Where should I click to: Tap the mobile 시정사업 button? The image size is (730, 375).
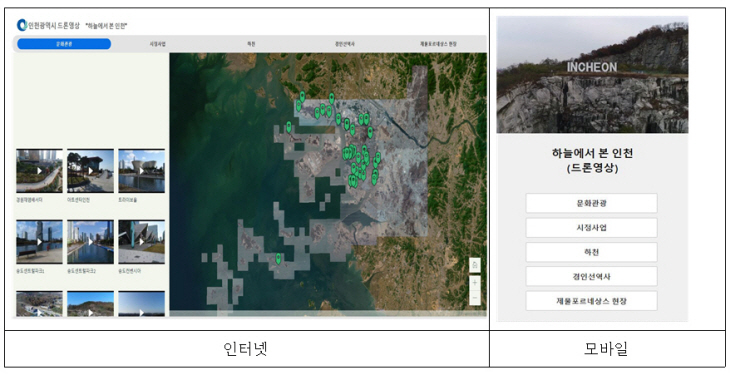coord(591,228)
